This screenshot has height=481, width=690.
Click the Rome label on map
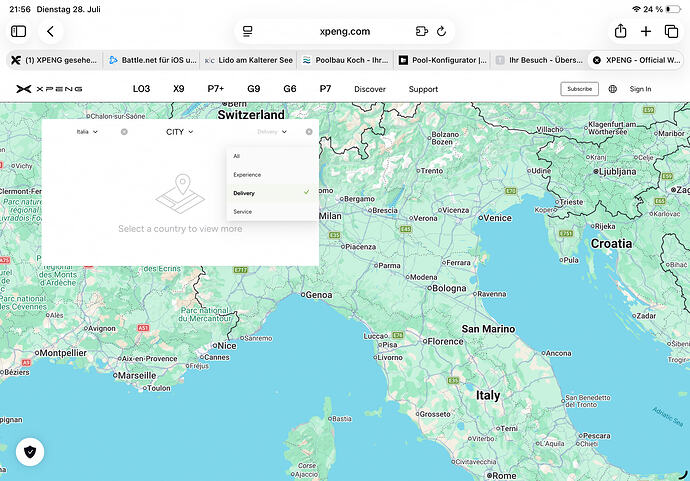click(504, 476)
